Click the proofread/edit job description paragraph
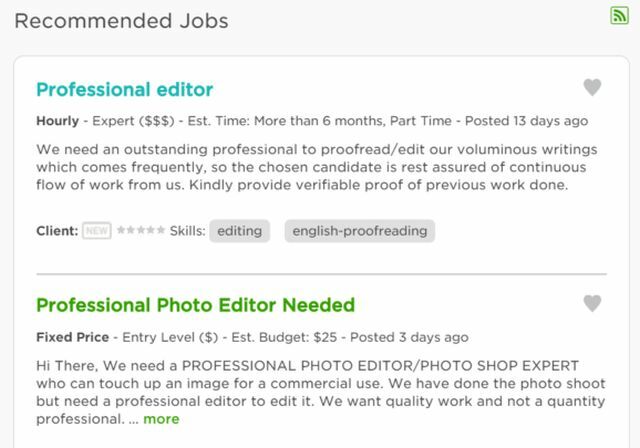The image size is (640, 448). click(x=317, y=167)
